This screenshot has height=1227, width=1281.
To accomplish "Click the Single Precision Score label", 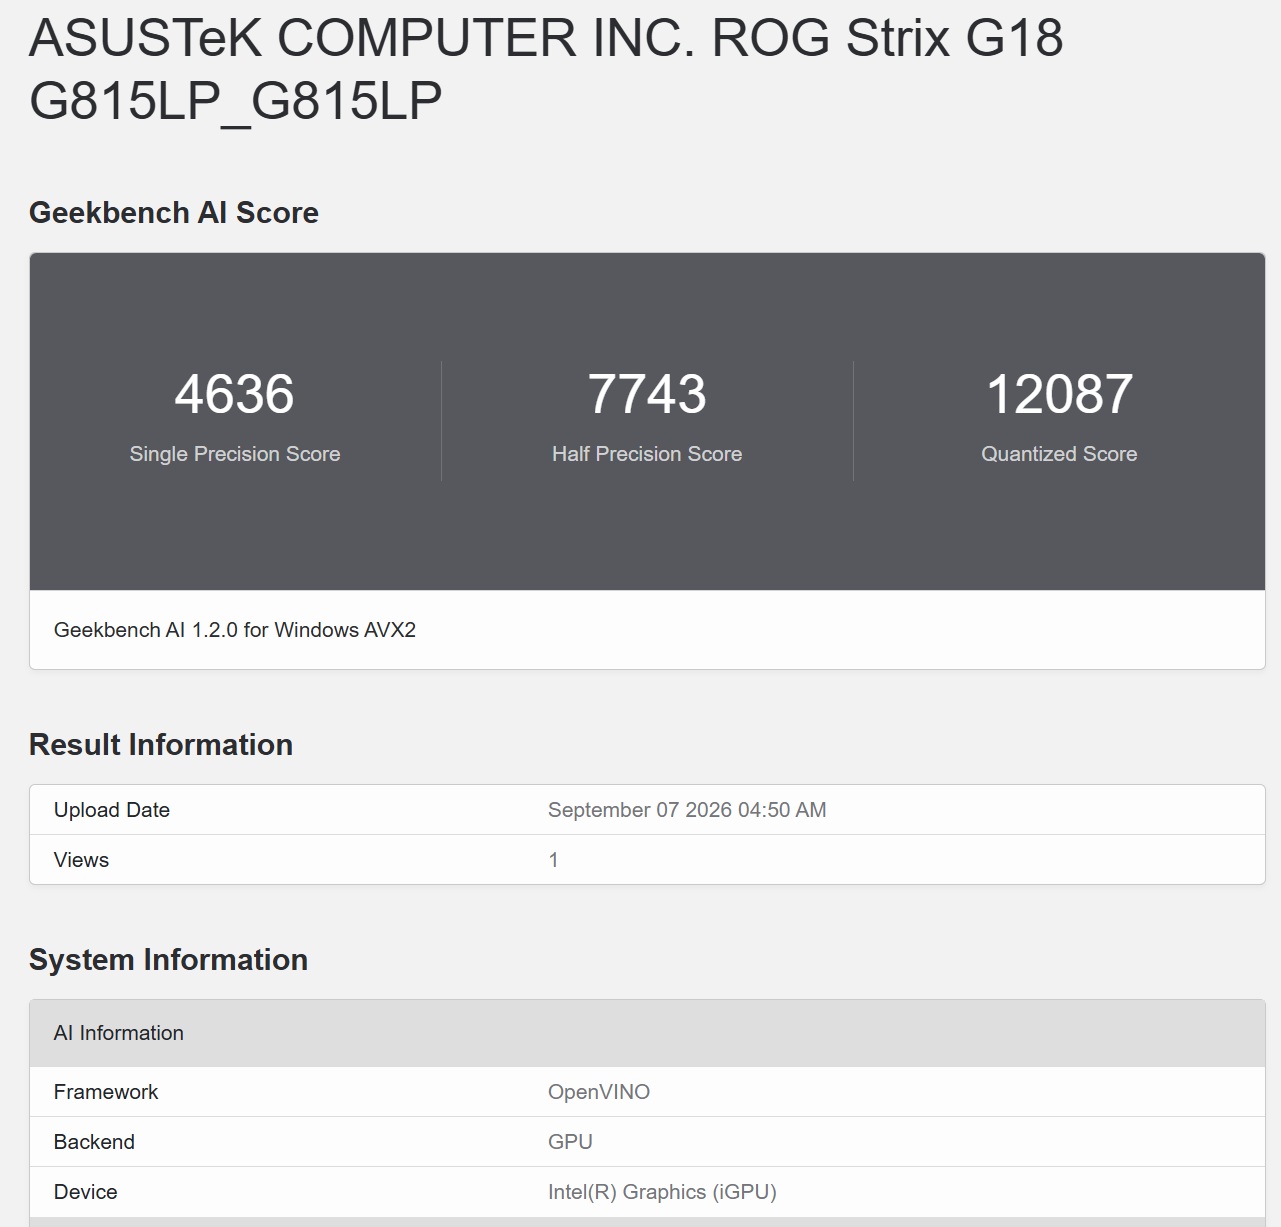I will pos(235,454).
